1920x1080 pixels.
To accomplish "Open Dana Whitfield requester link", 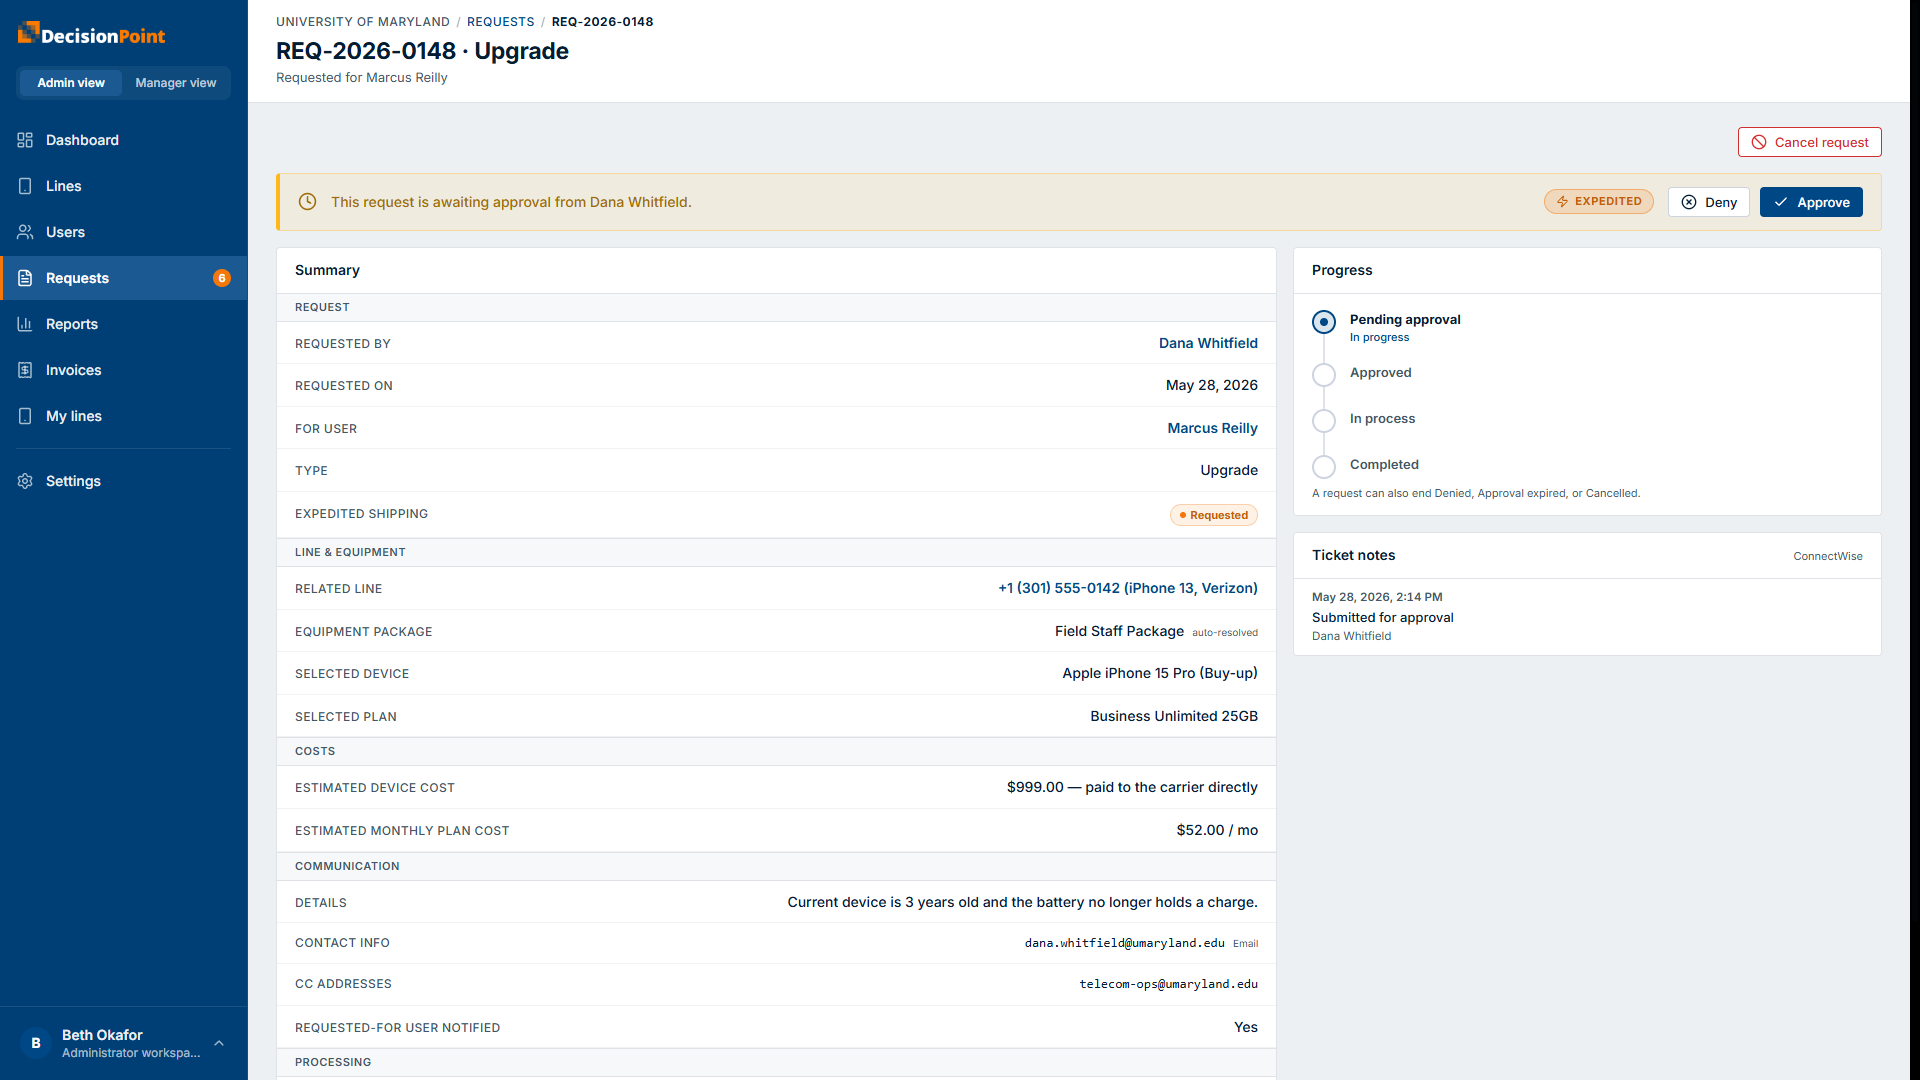I will point(1208,343).
